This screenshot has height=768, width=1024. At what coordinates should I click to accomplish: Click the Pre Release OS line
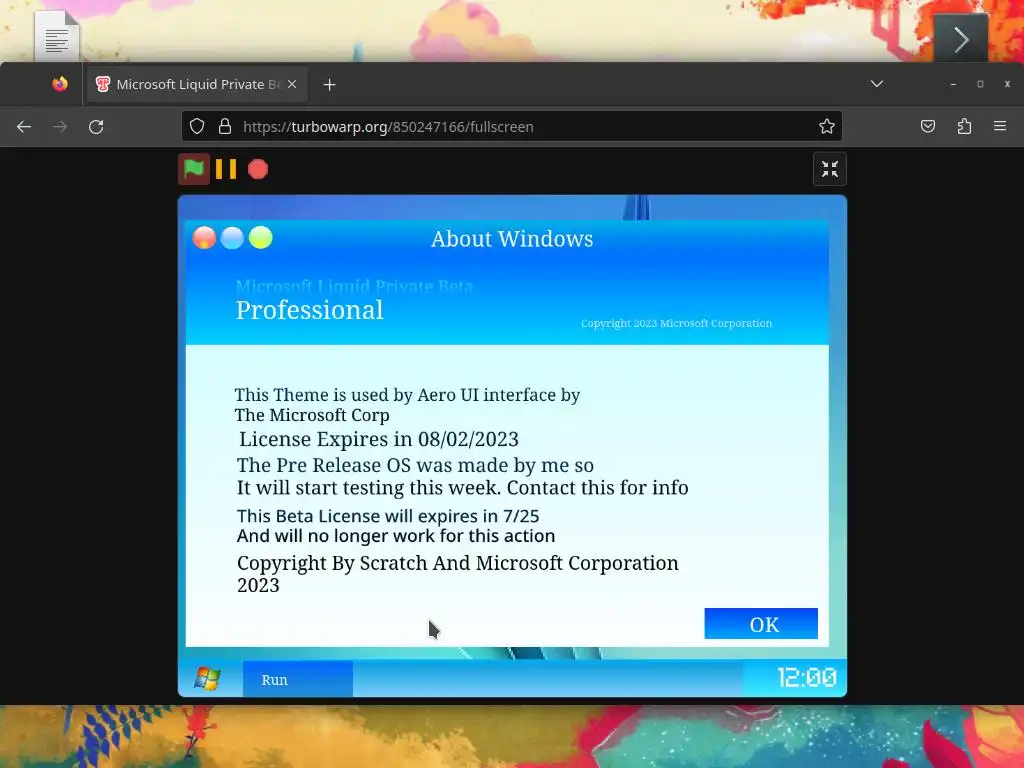pyautogui.click(x=415, y=465)
